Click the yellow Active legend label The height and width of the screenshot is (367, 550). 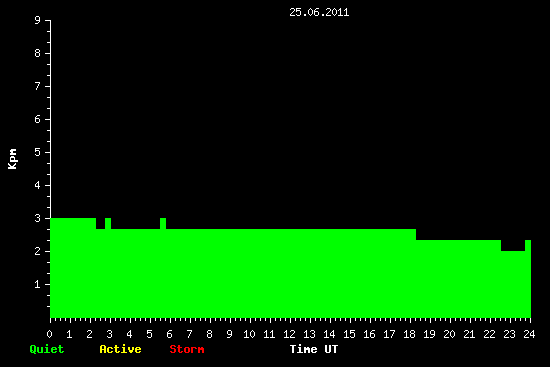point(120,349)
